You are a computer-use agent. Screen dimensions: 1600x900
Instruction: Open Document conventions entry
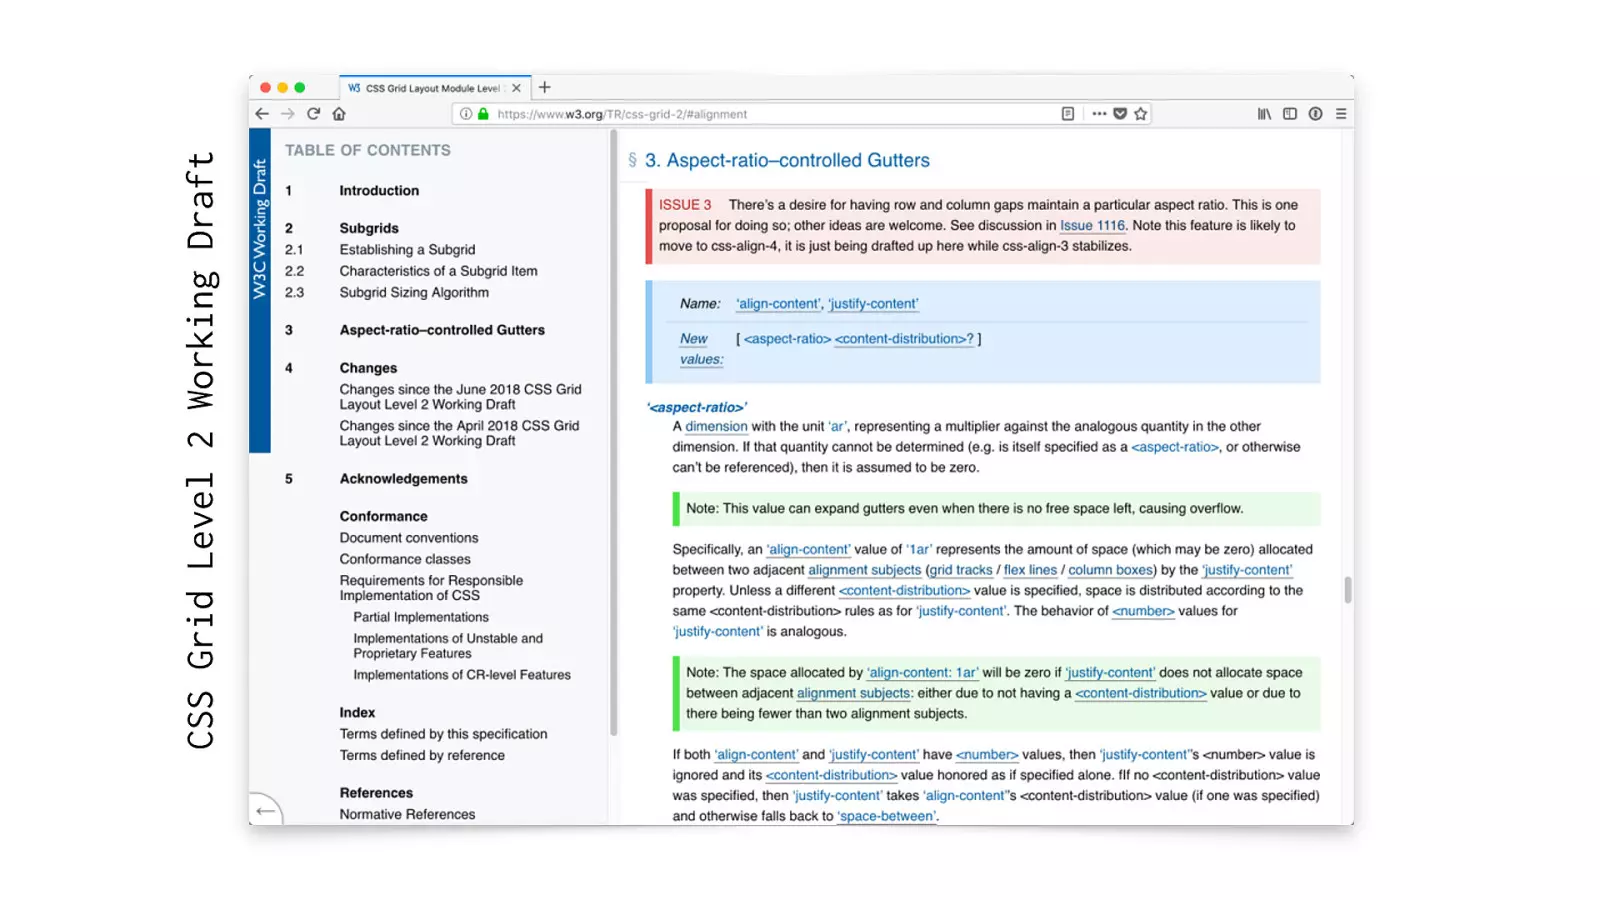(x=409, y=538)
